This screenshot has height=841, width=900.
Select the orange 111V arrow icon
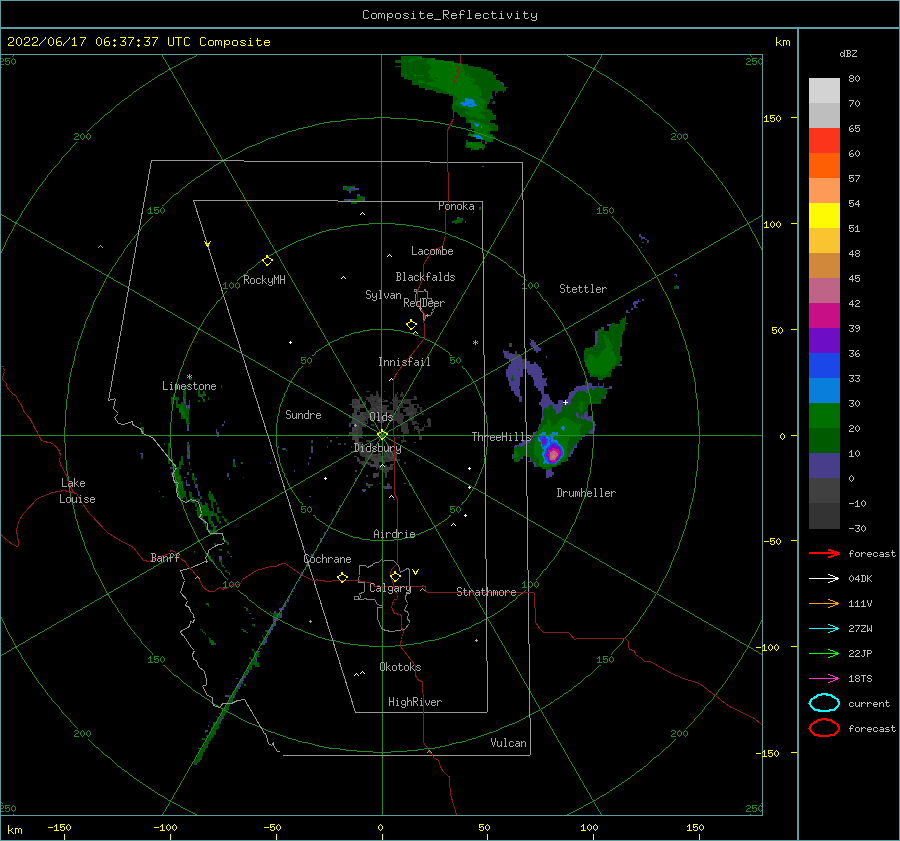824,603
